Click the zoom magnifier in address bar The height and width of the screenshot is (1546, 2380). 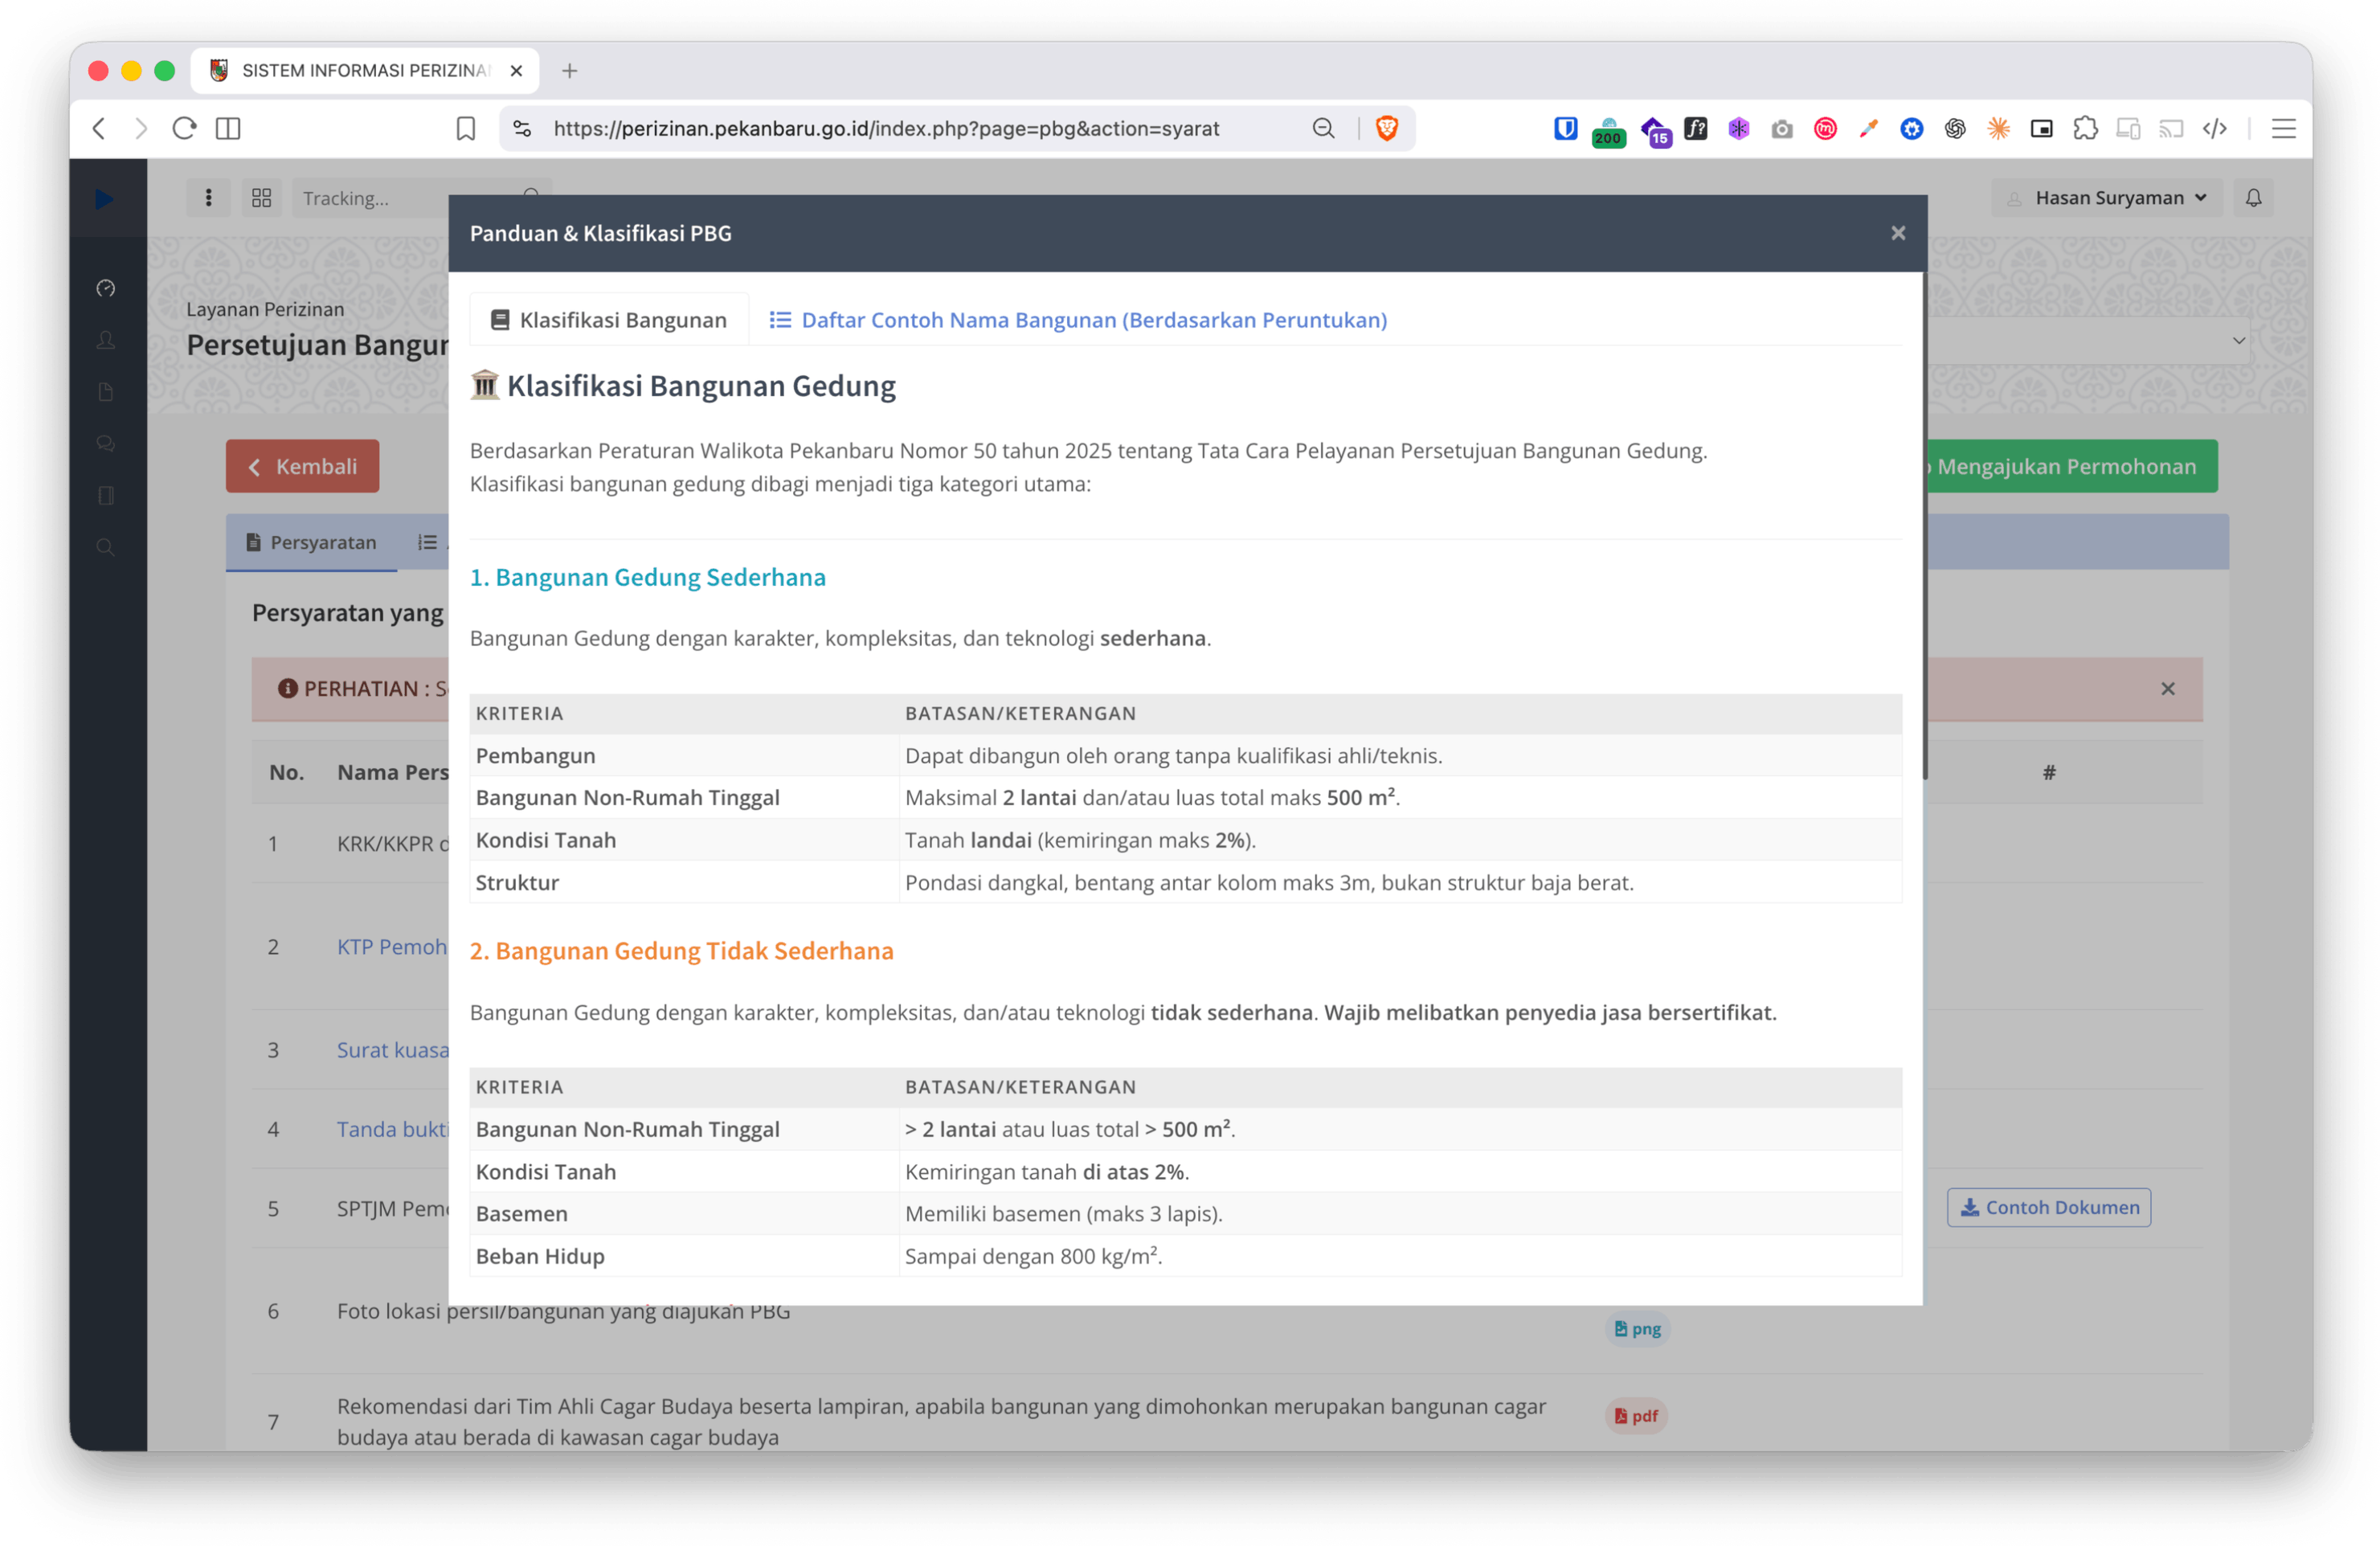click(x=1323, y=128)
